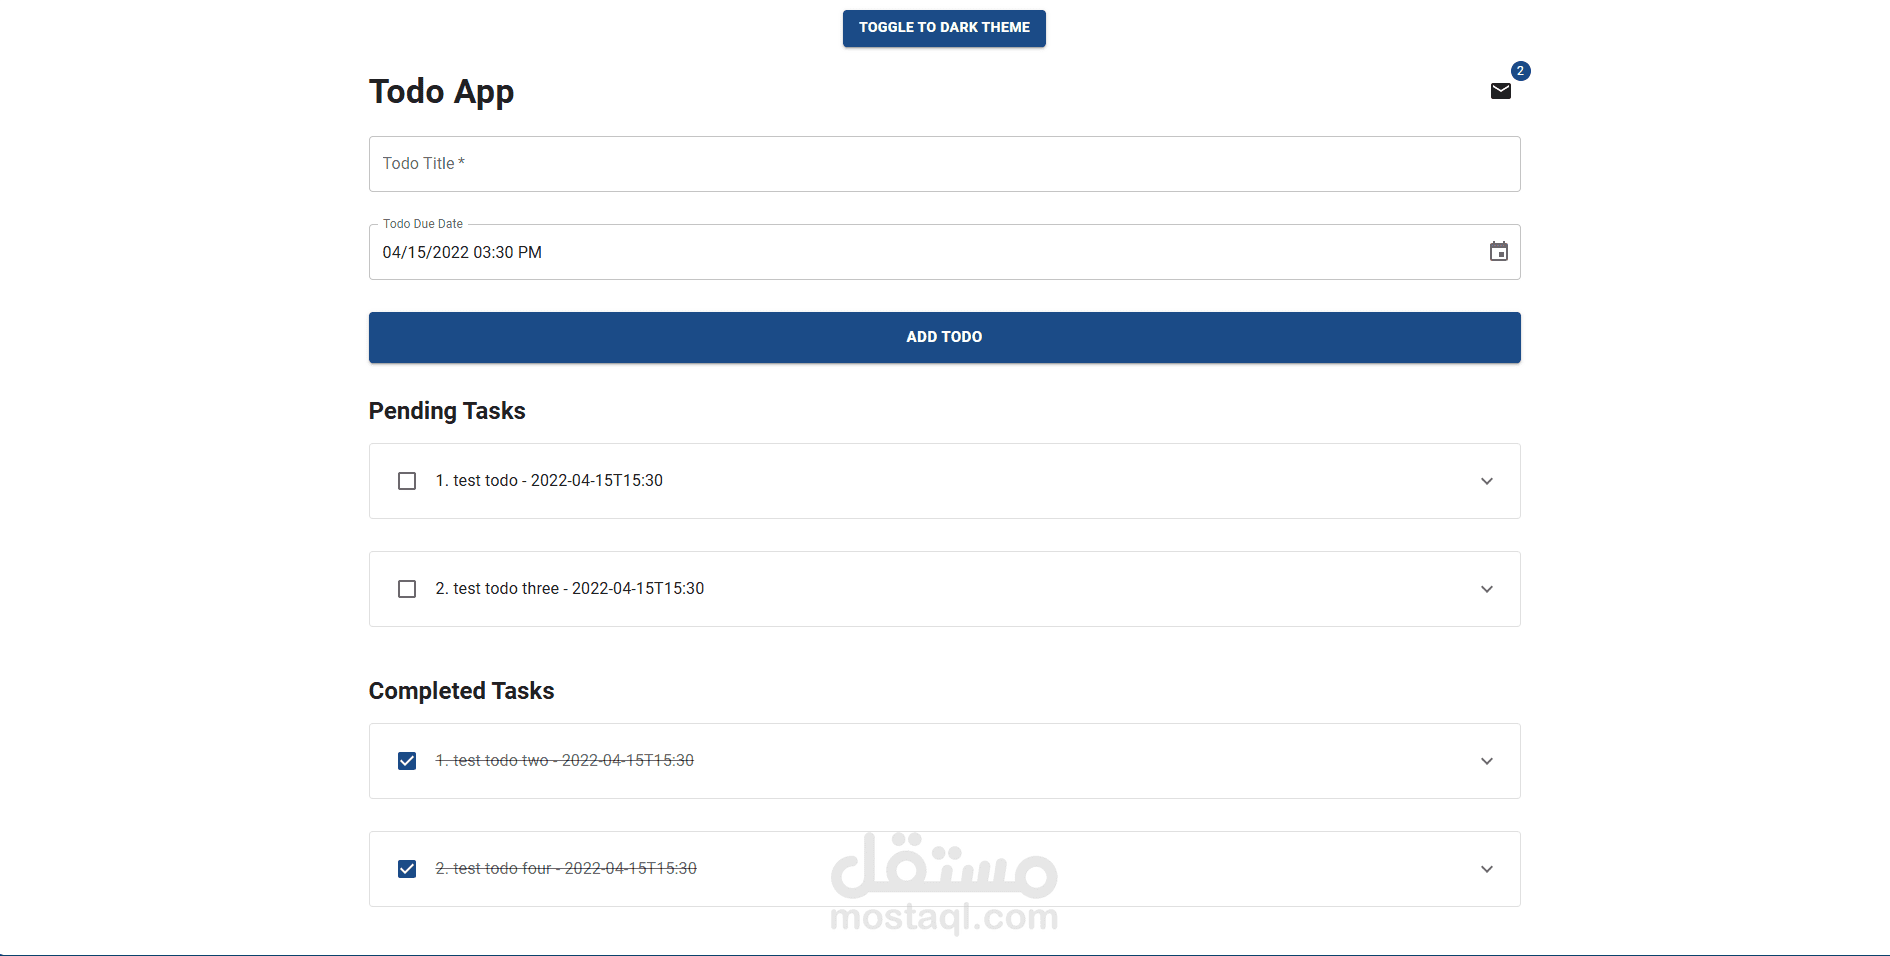
Task: Click the Completed Tasks heading
Action: pos(461,691)
